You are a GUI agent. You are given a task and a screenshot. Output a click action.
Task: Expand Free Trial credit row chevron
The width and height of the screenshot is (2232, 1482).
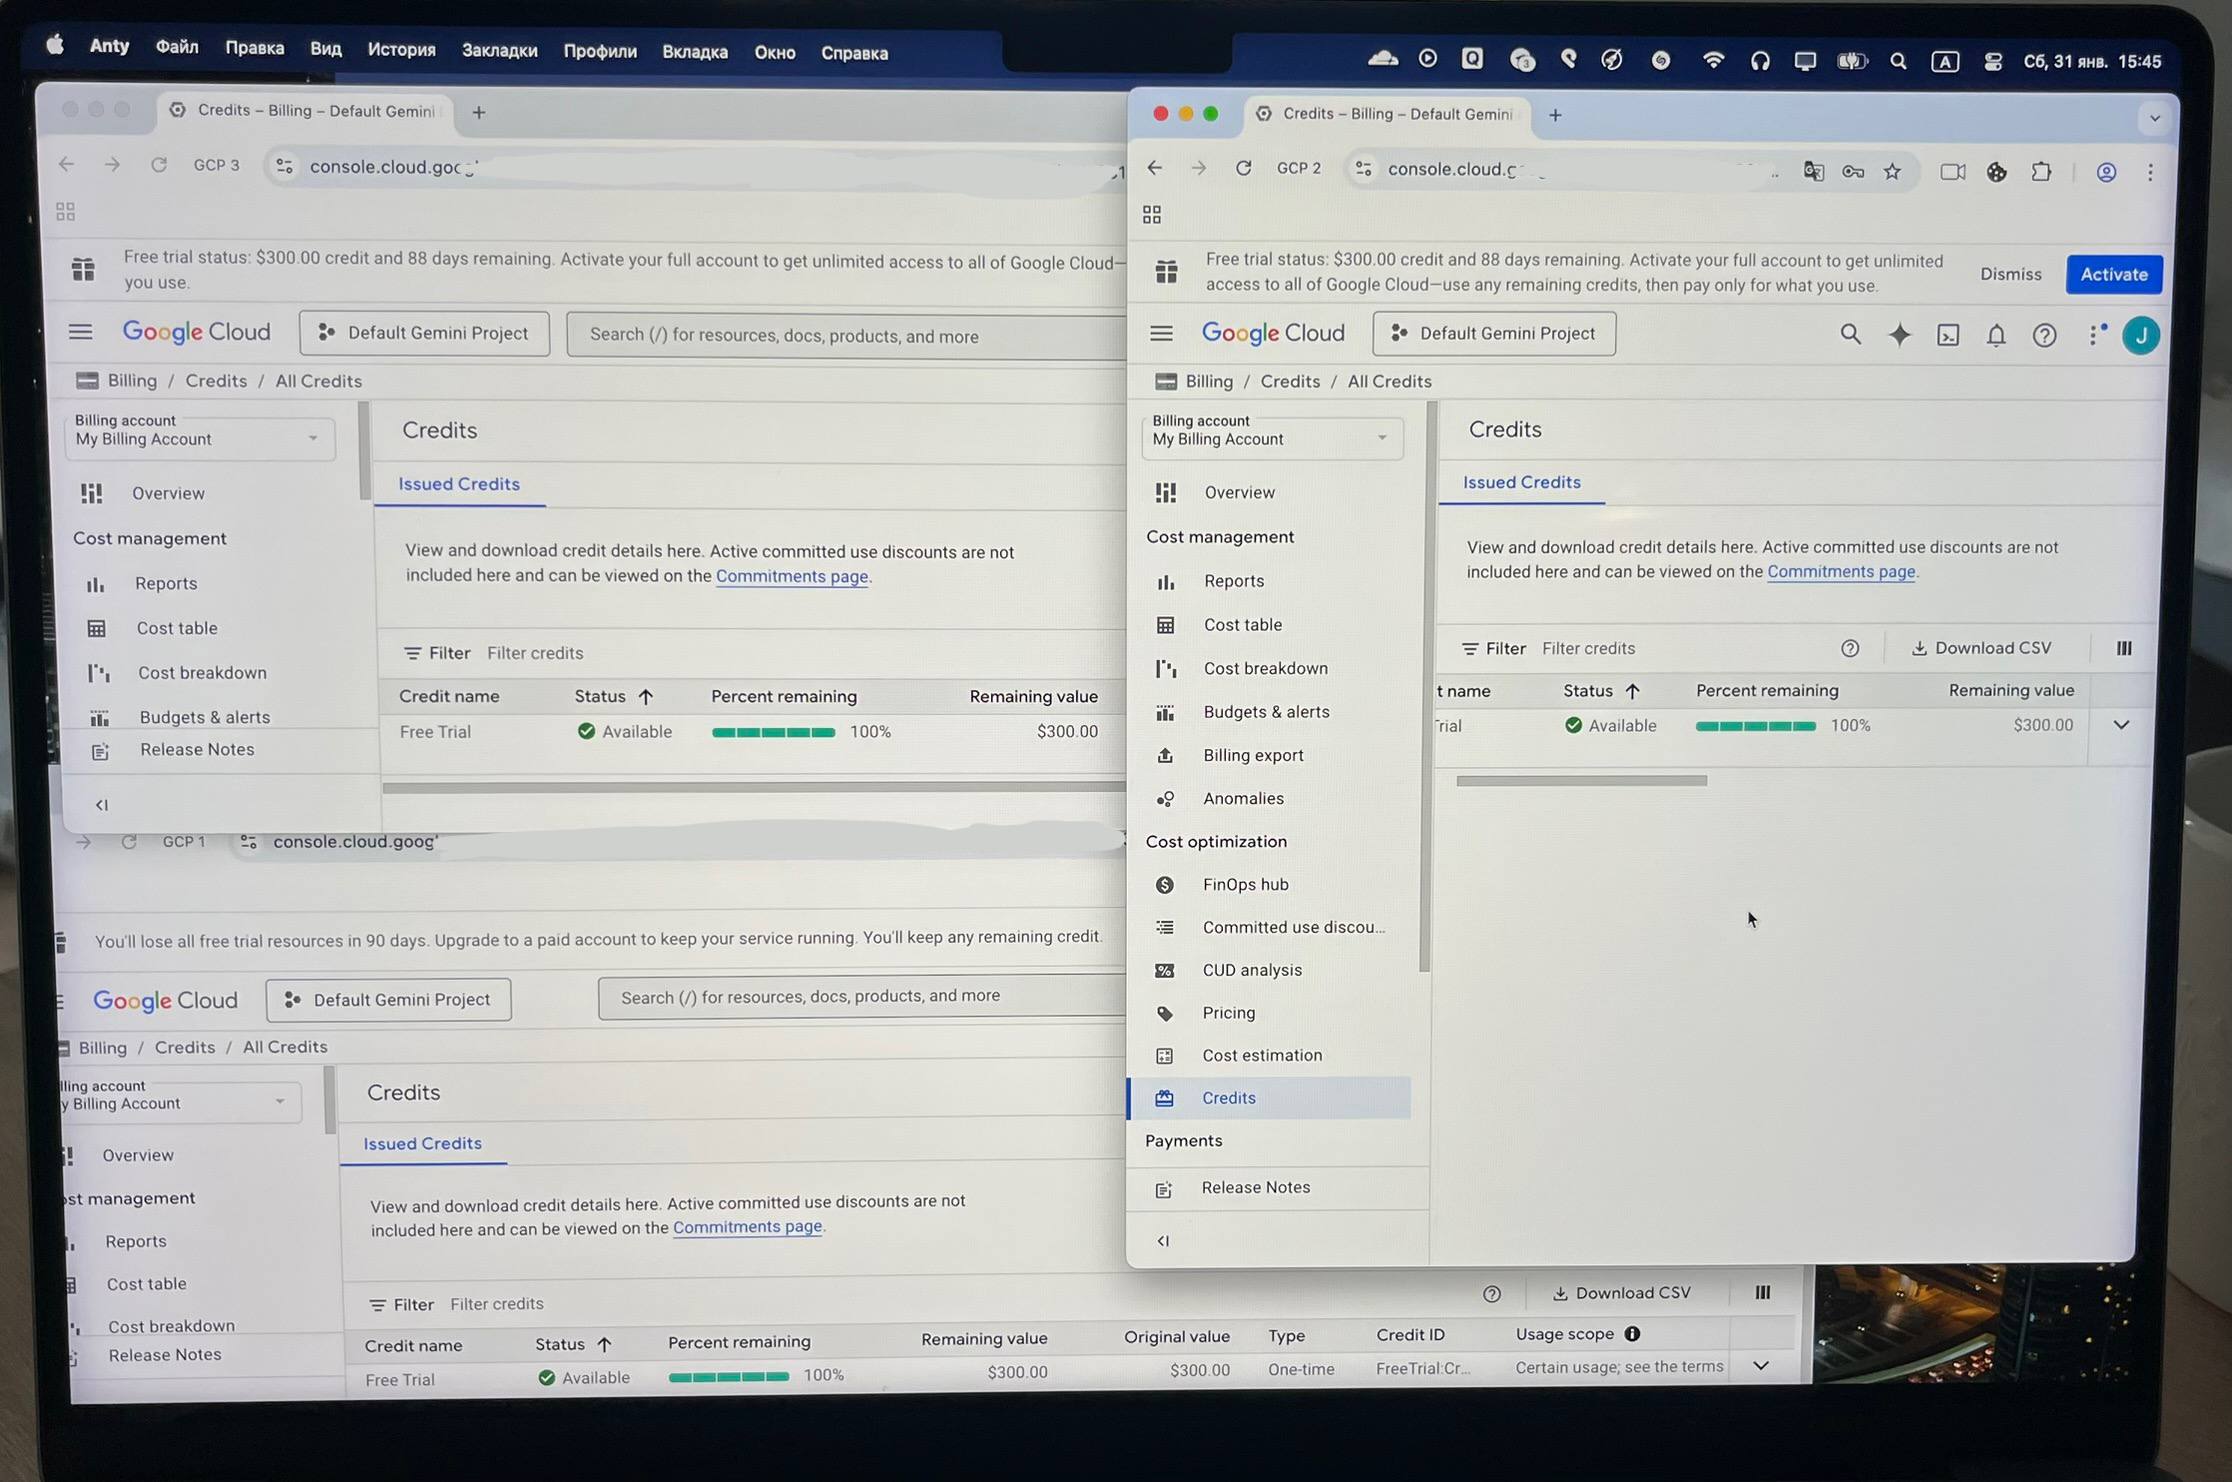click(2121, 725)
